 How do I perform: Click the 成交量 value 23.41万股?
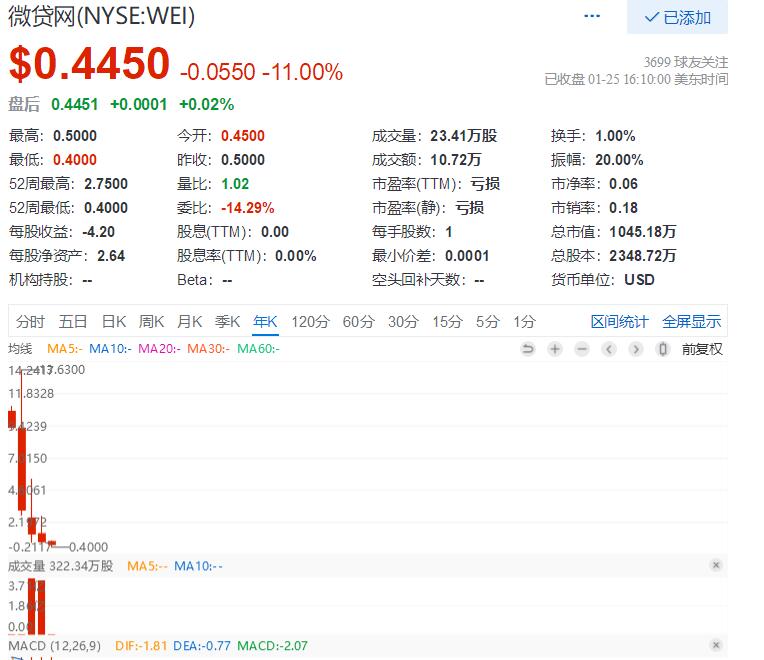463,135
